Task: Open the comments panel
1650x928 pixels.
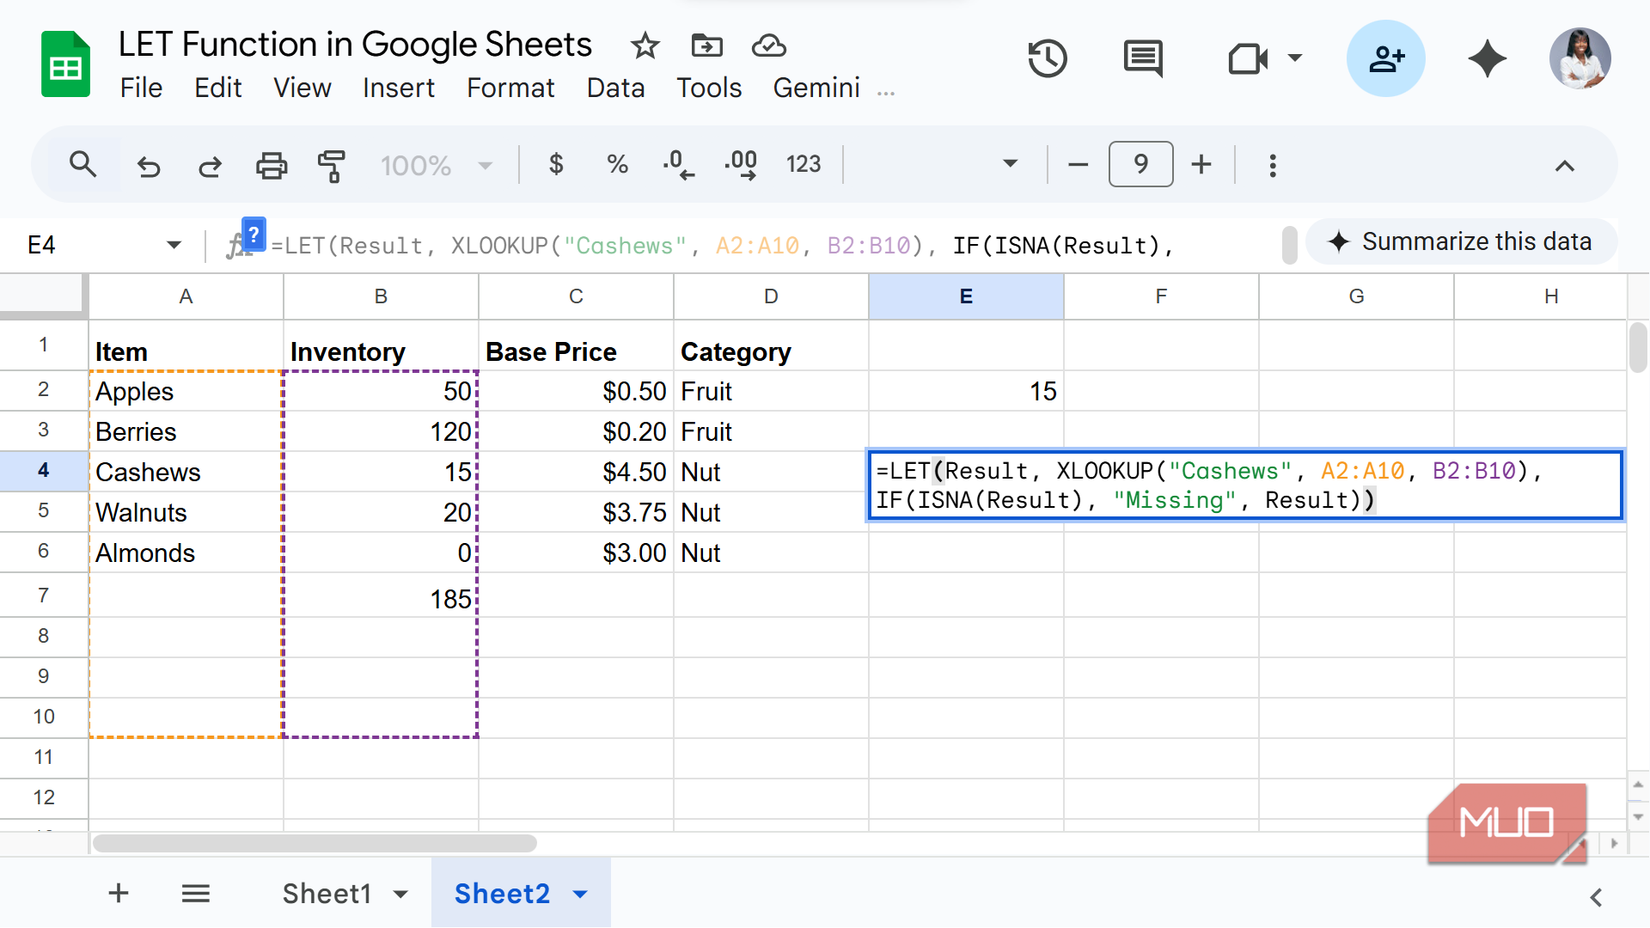Action: pyautogui.click(x=1142, y=59)
